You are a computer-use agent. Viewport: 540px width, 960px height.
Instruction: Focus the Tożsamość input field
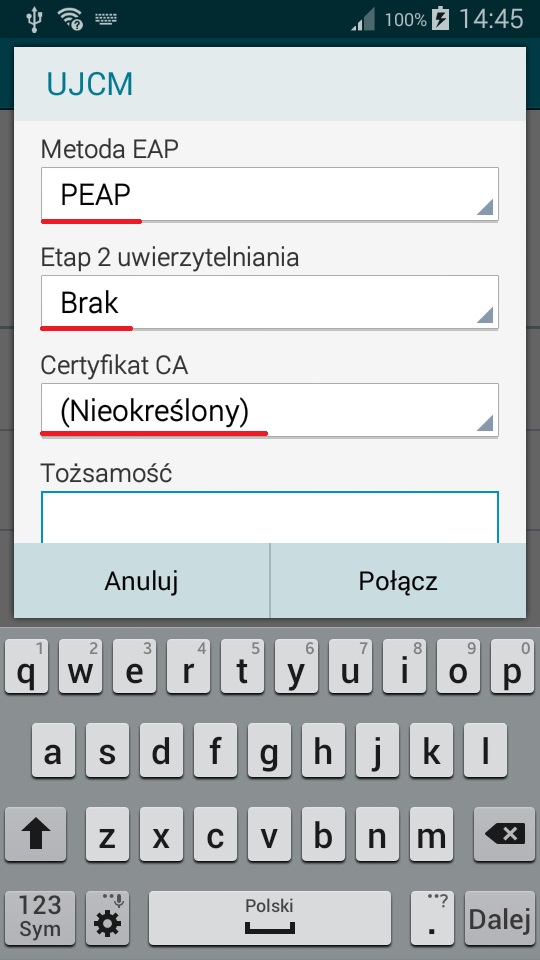[x=269, y=517]
